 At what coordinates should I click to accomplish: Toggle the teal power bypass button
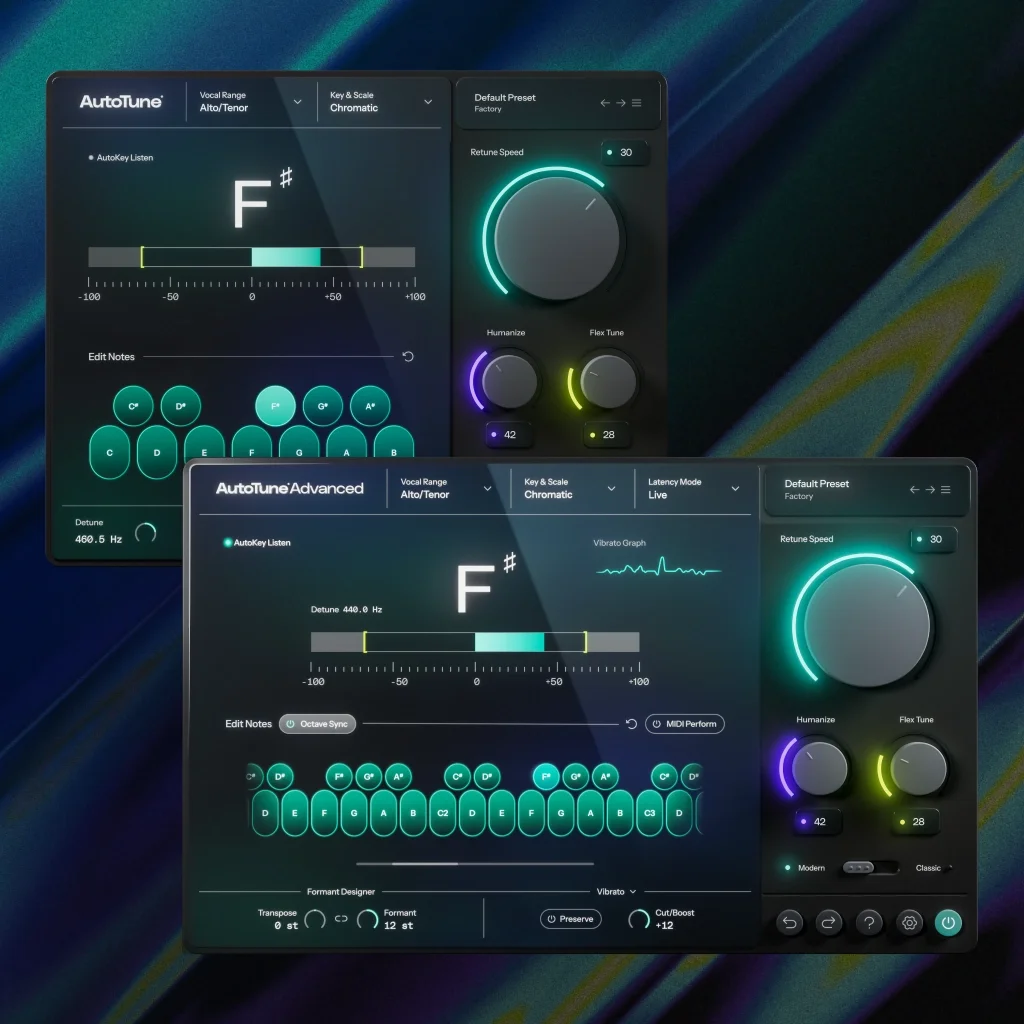click(948, 922)
